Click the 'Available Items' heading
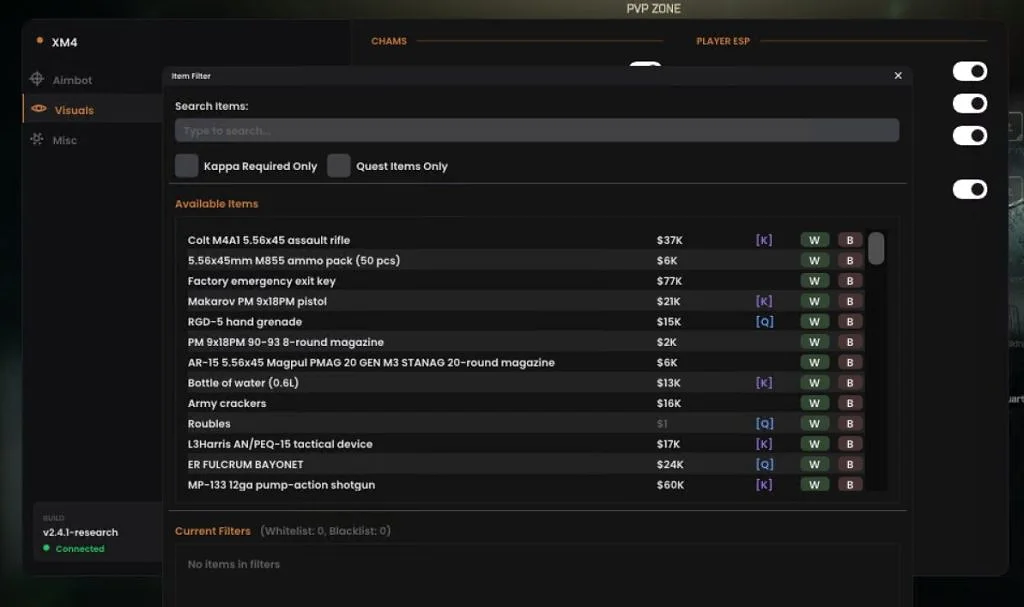This screenshot has height=607, width=1024. click(x=216, y=204)
